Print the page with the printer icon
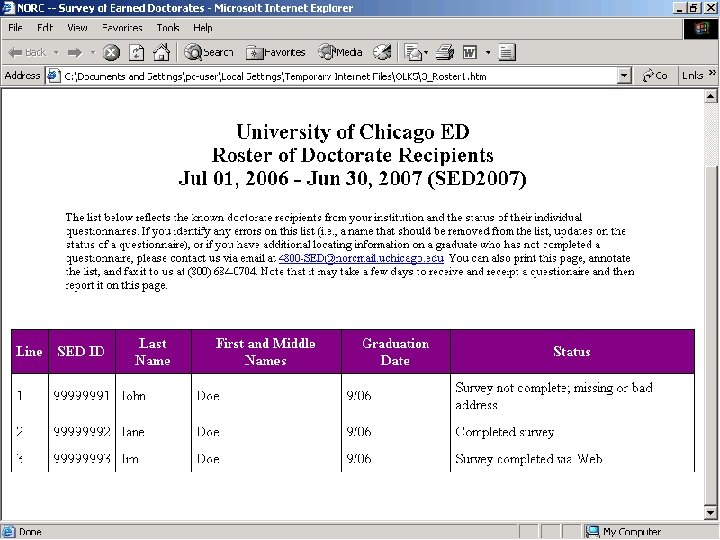 (x=444, y=52)
